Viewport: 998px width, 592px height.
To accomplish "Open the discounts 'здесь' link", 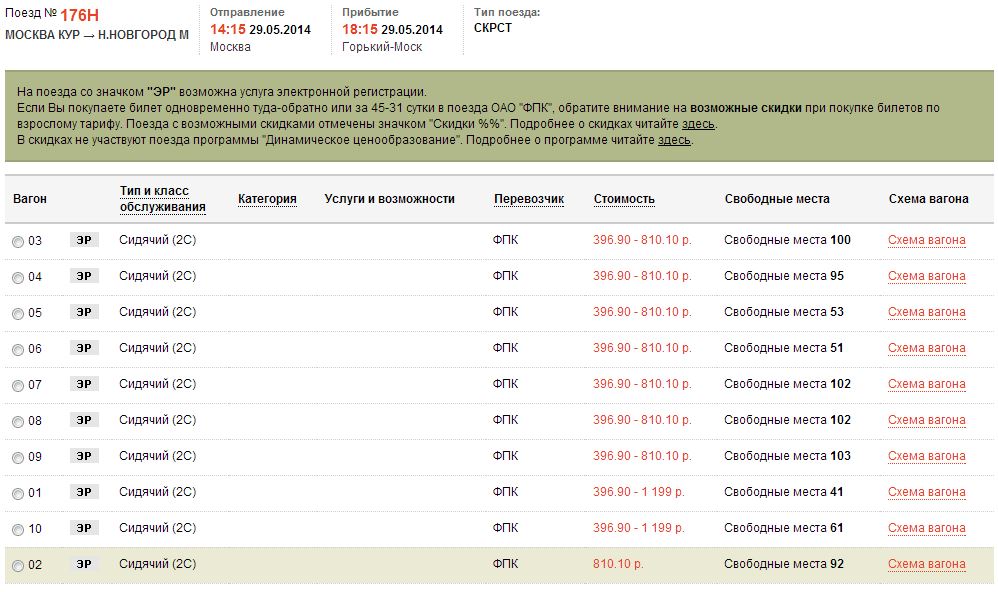I will click(x=698, y=124).
